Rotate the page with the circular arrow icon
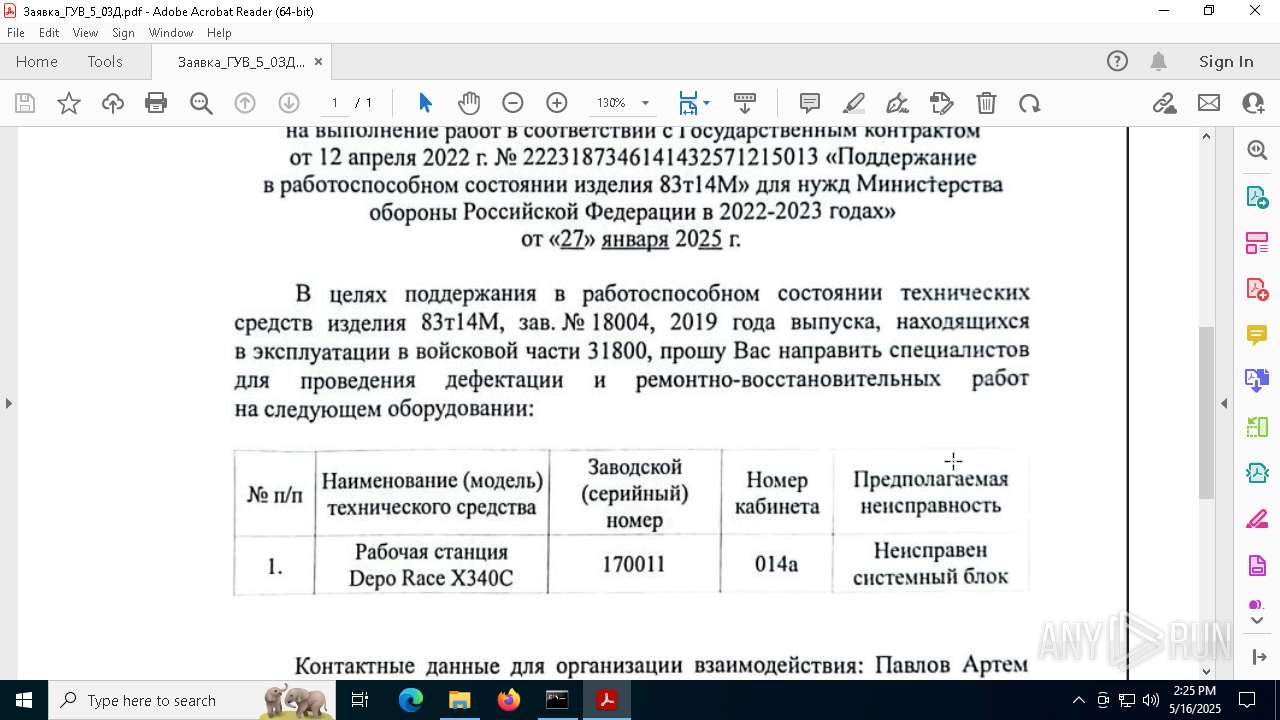 tap(1029, 103)
